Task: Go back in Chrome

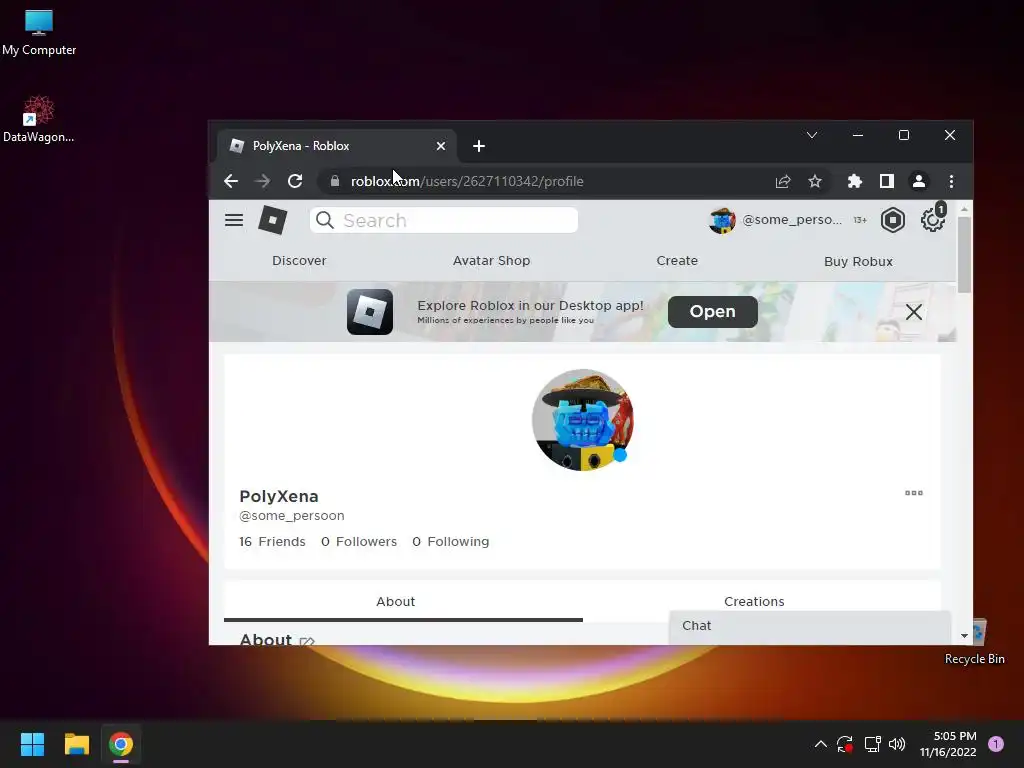Action: 231,181
